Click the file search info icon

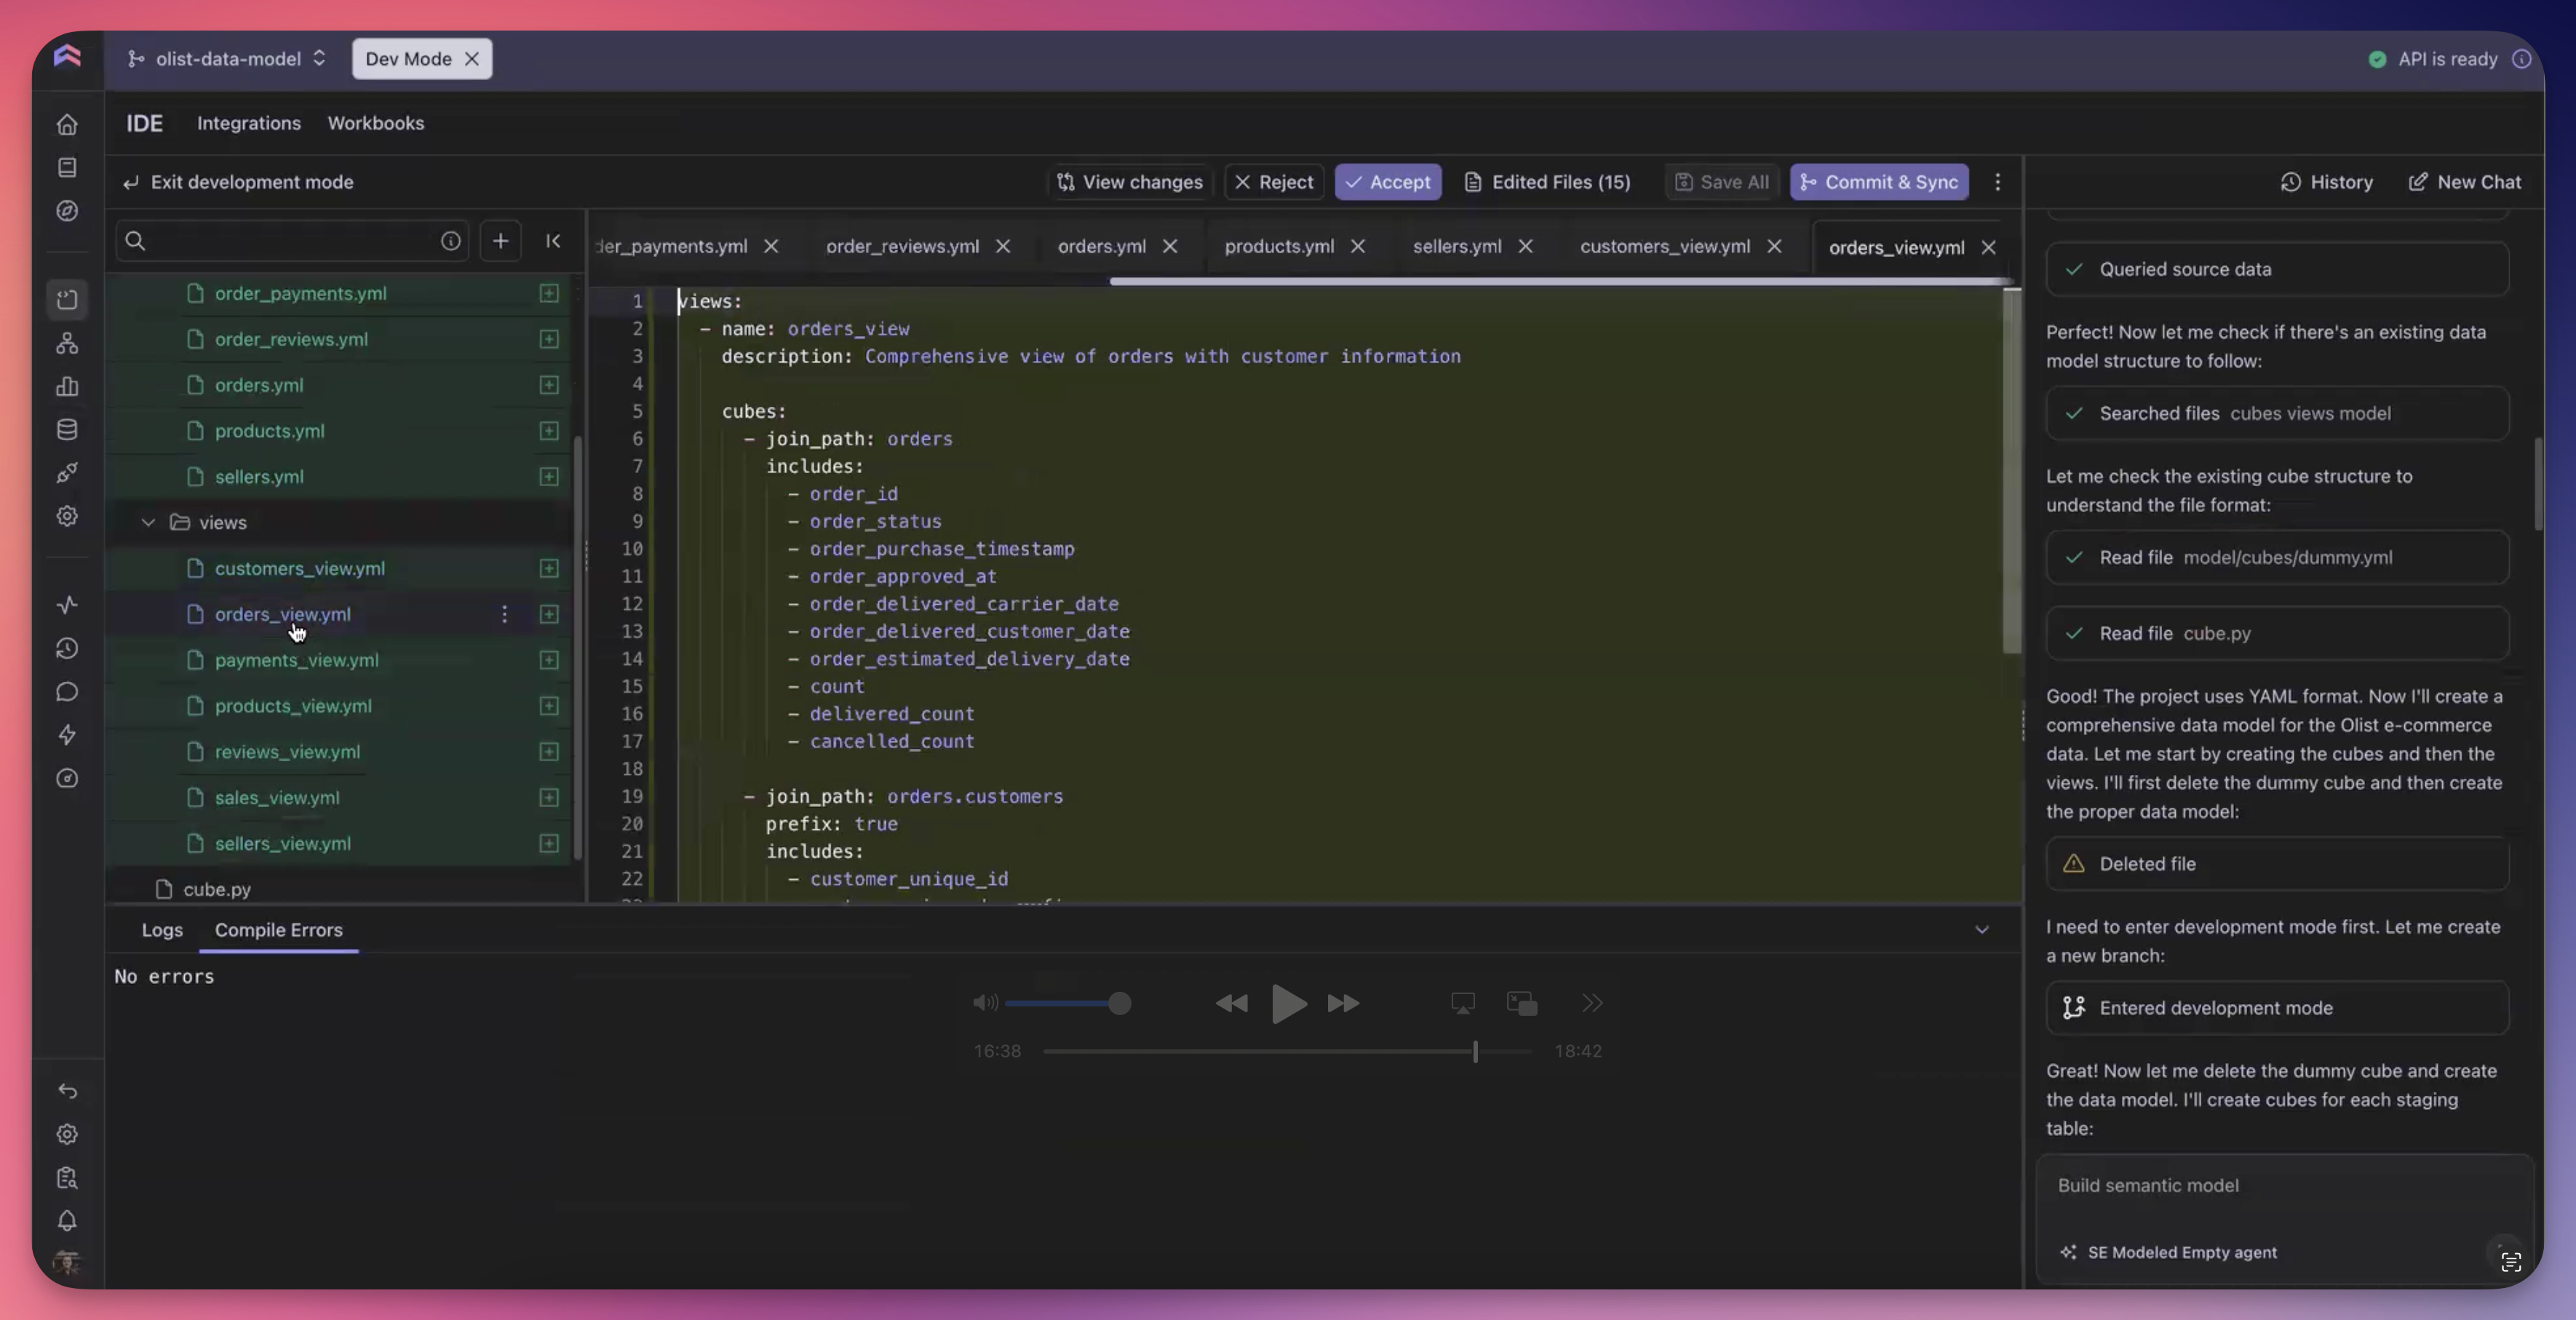tap(450, 241)
